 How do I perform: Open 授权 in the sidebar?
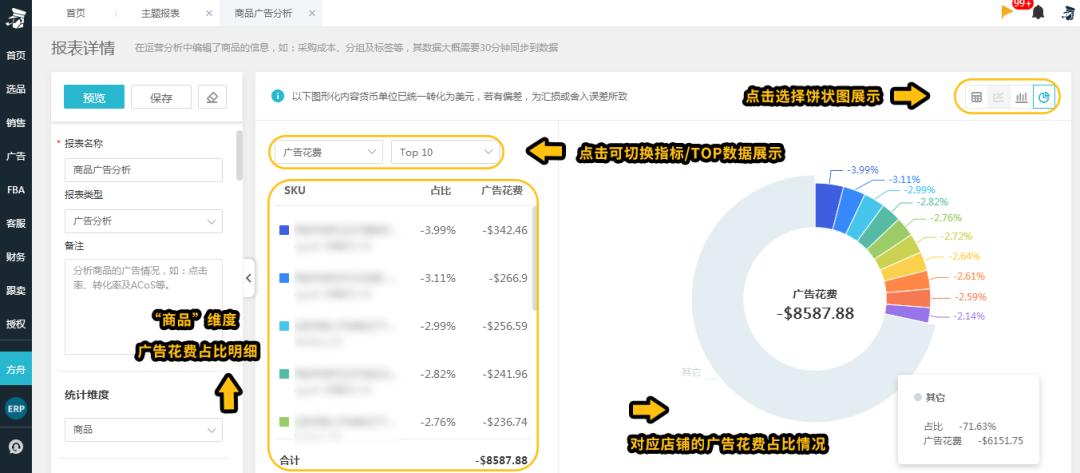(x=16, y=324)
